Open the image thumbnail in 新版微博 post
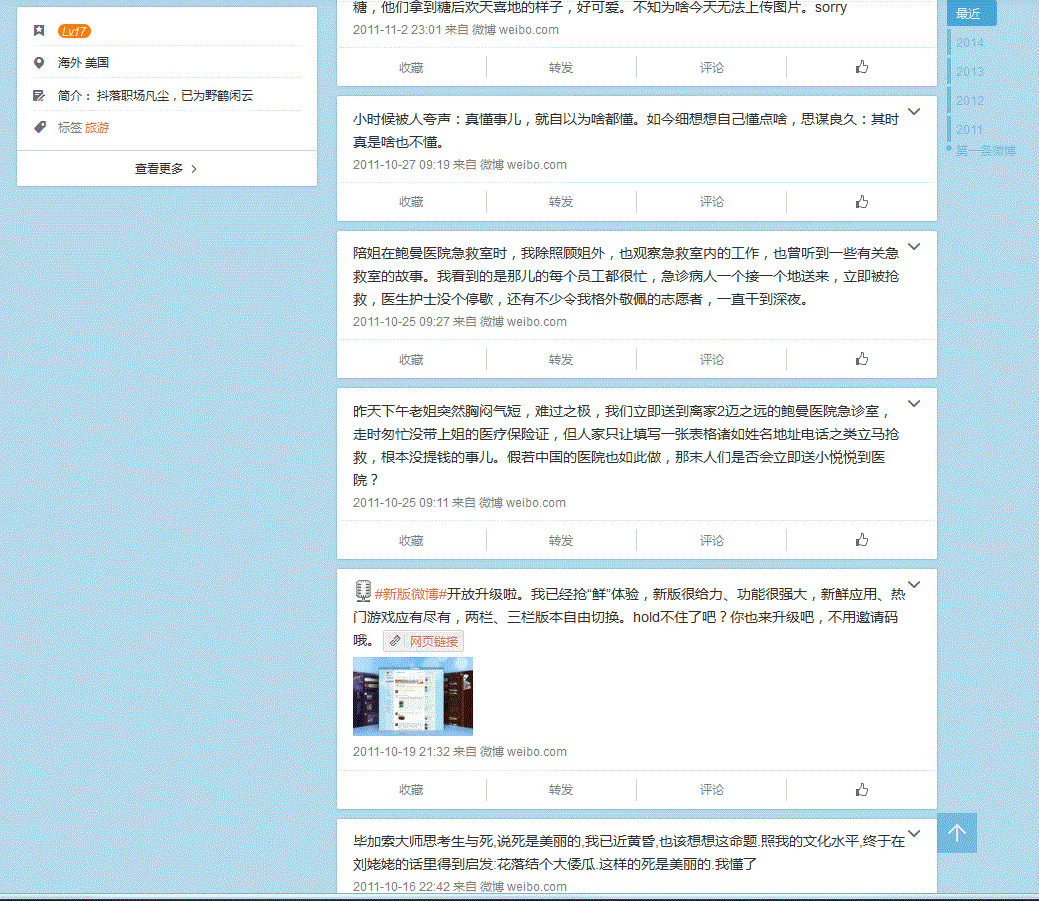The image size is (1039, 901). tap(412, 696)
